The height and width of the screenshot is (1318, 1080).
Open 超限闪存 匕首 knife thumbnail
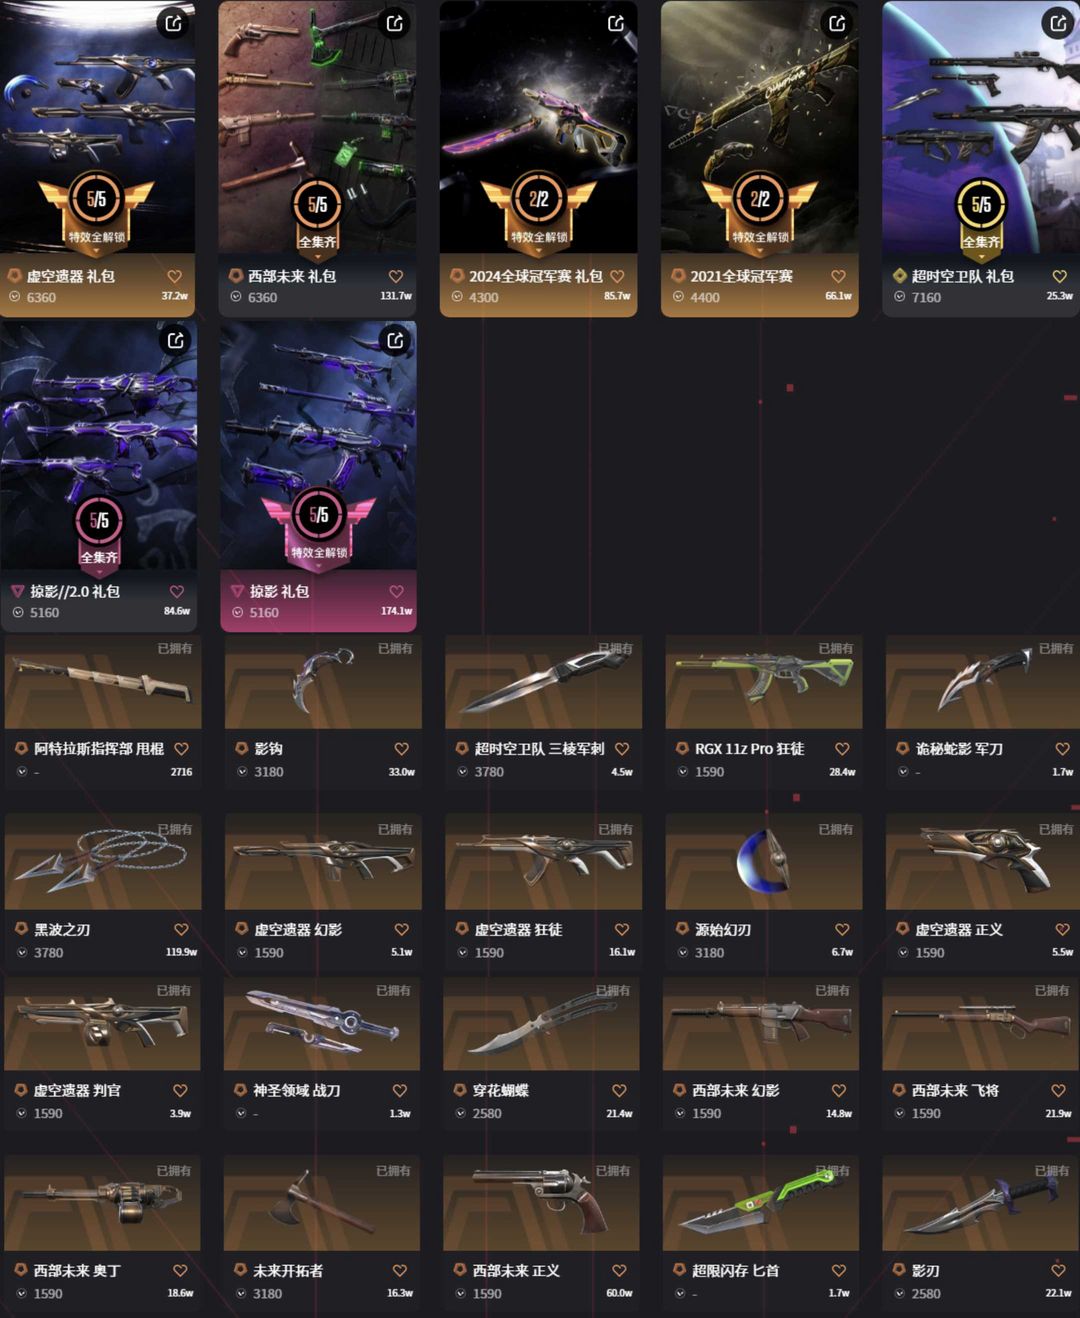760,1203
